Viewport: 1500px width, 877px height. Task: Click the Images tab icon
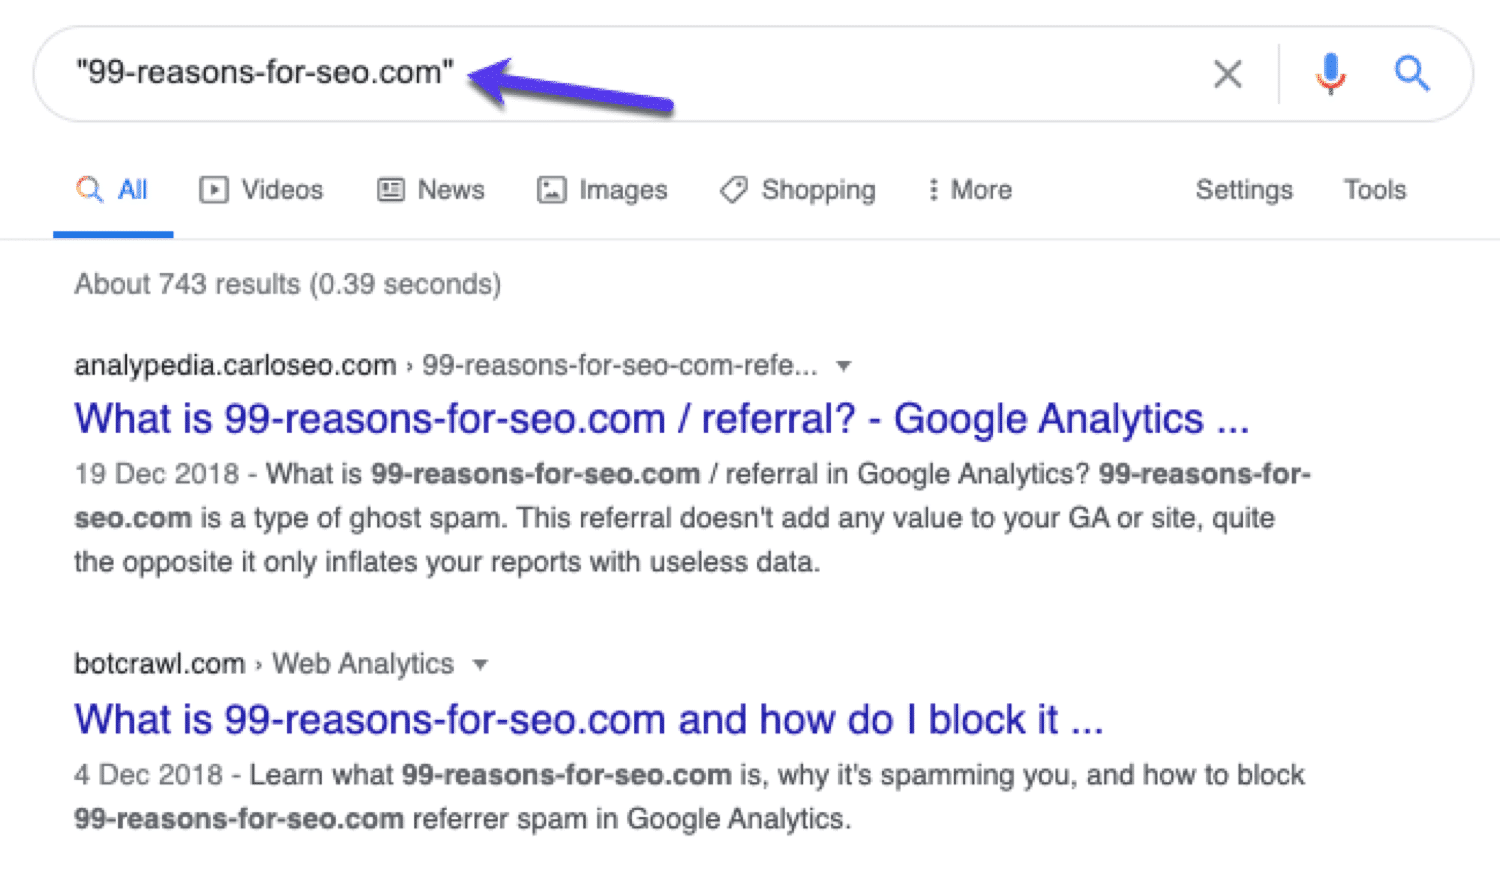551,190
